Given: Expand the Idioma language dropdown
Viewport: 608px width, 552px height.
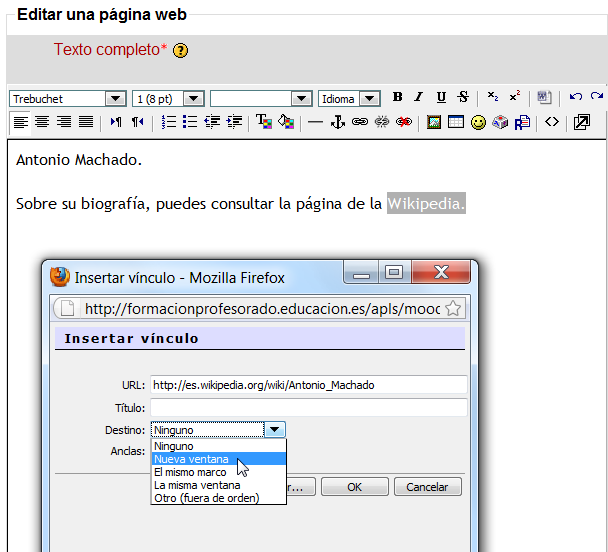Looking at the screenshot, I should [x=369, y=98].
